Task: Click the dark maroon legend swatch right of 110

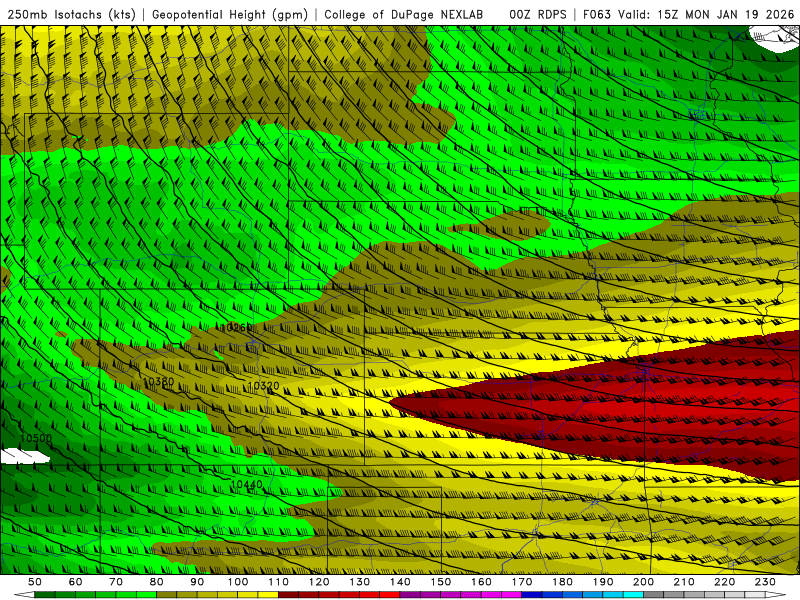Action: point(289,595)
